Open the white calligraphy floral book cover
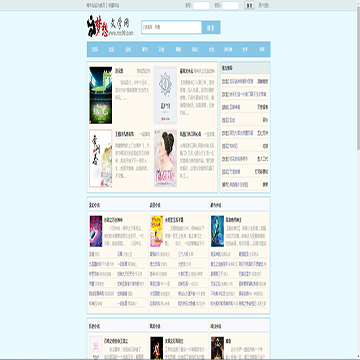This screenshot has width=360, height=360. coord(101,158)
